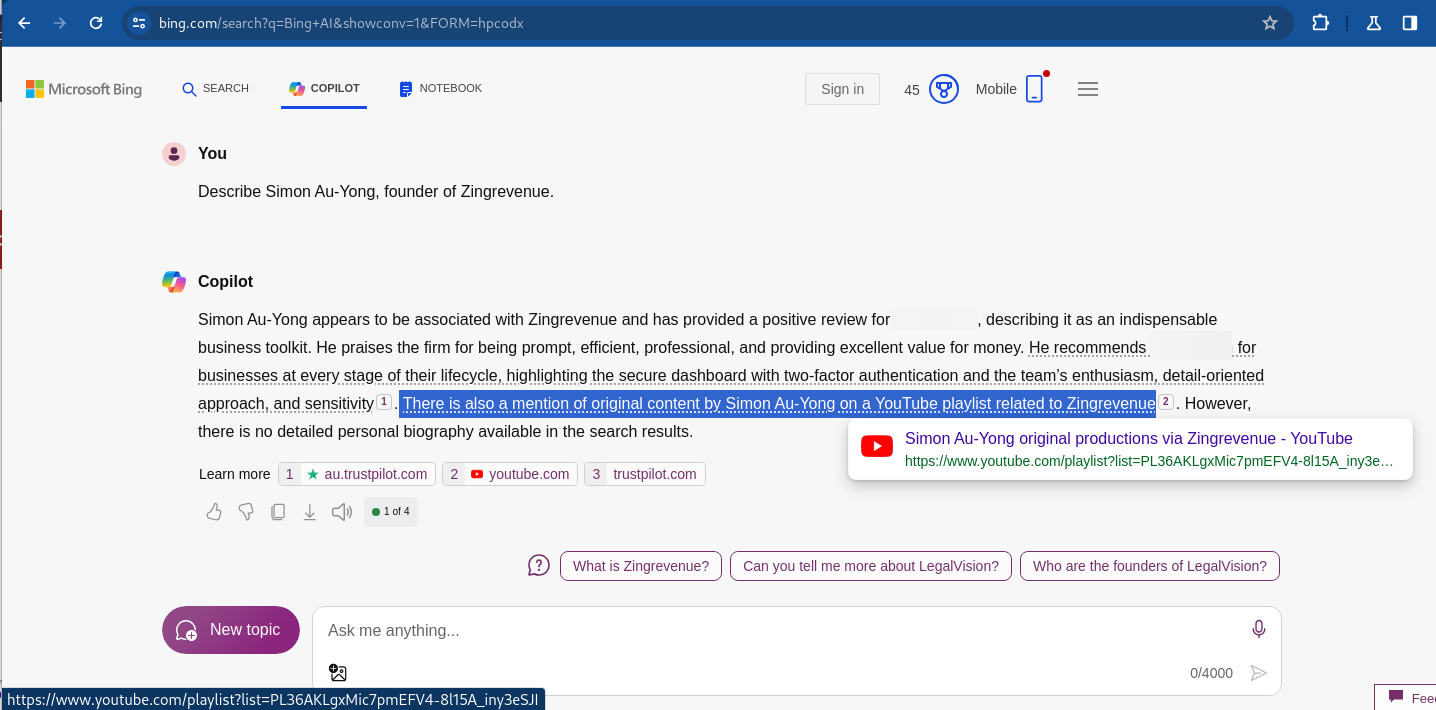Click the YouTube playlist URL in the popup
The width and height of the screenshot is (1436, 710).
click(x=1149, y=461)
